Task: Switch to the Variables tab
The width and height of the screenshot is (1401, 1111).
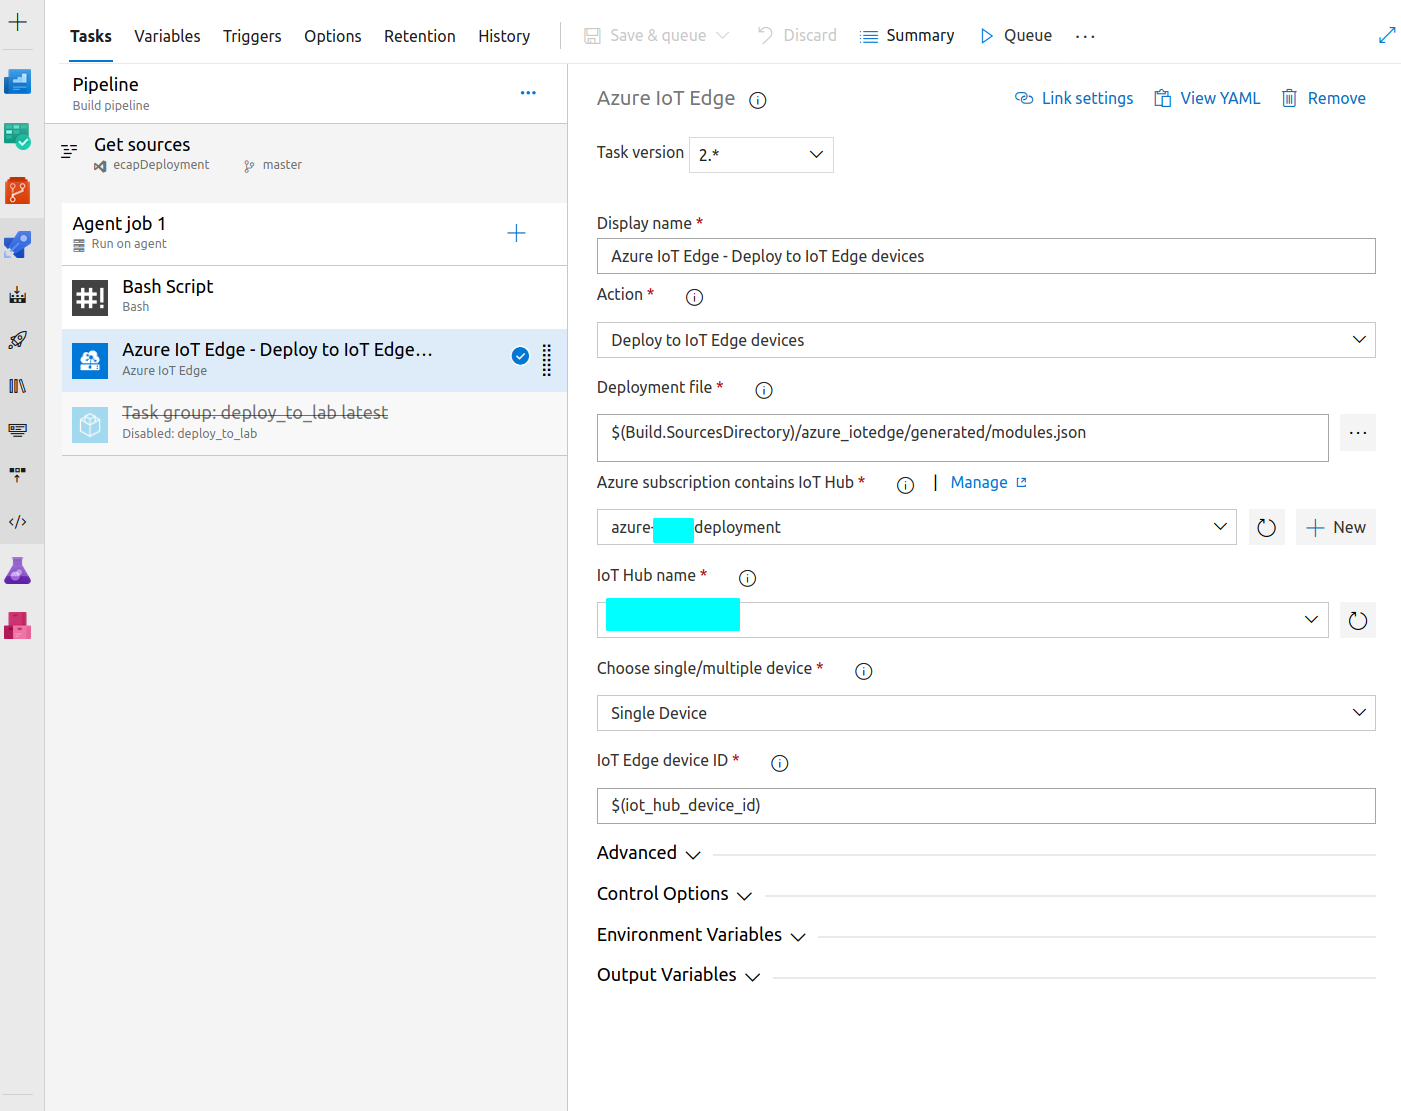Action: [x=167, y=36]
